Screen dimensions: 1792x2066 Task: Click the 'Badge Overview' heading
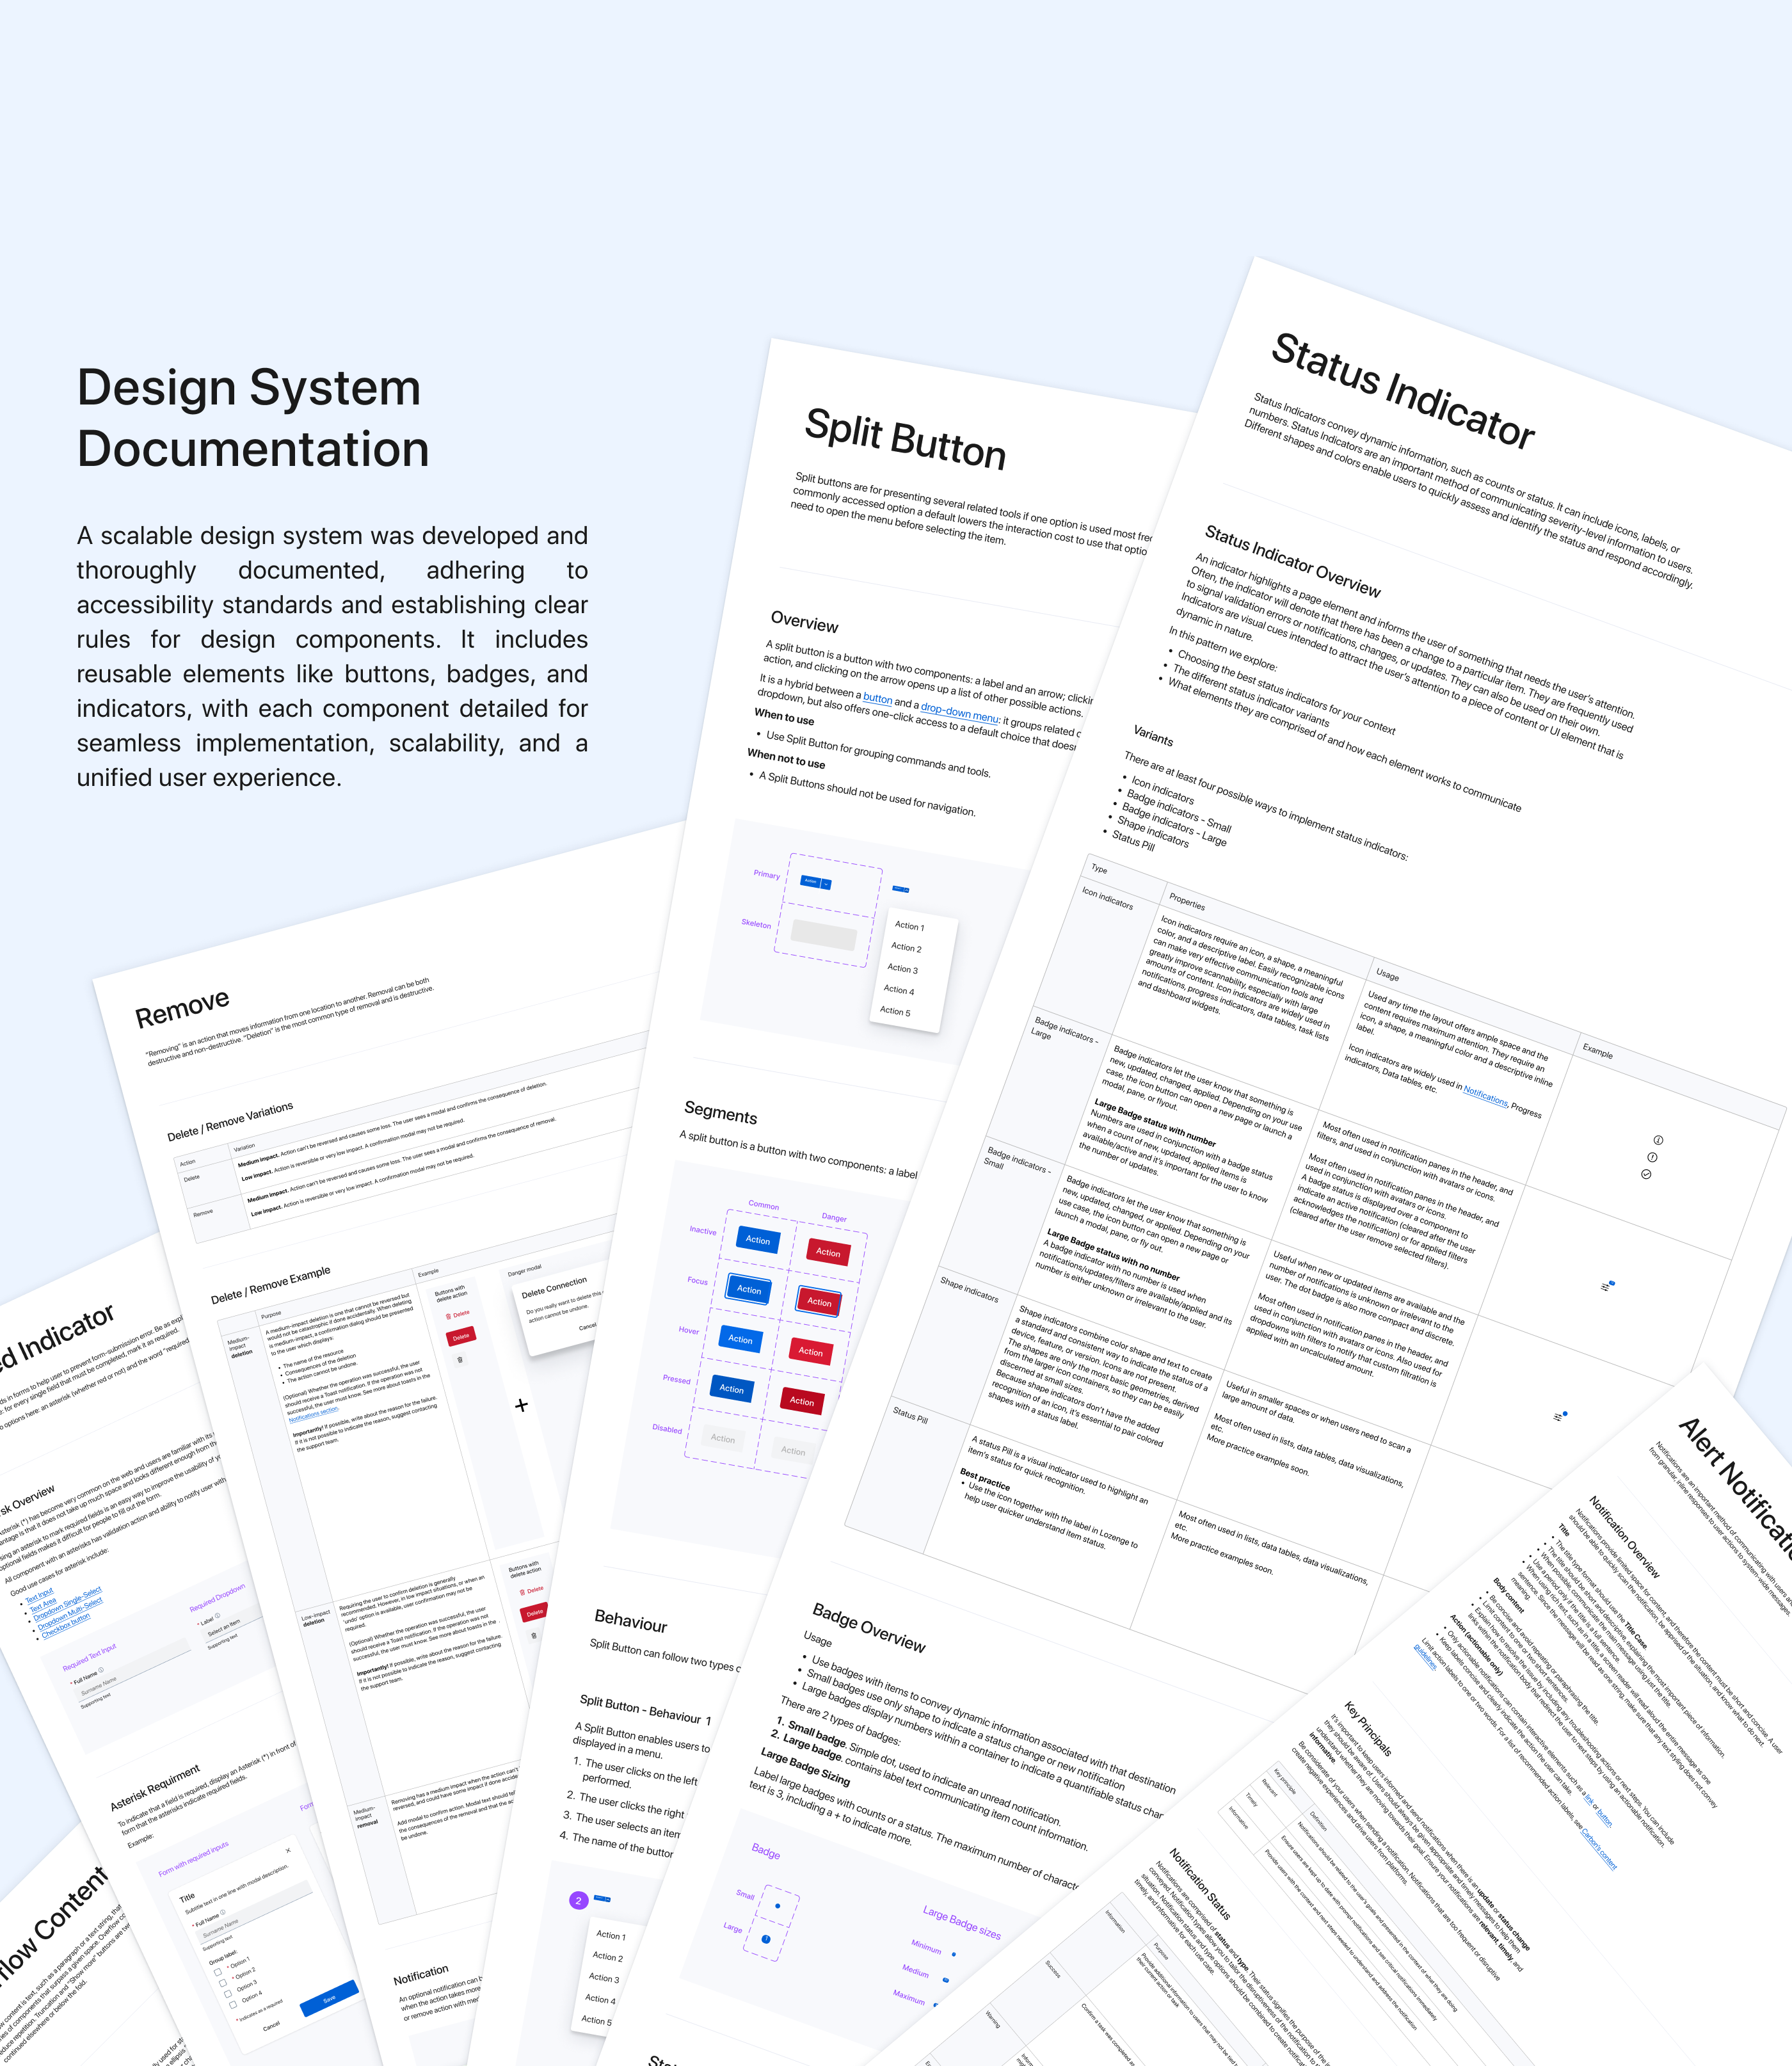click(869, 1629)
